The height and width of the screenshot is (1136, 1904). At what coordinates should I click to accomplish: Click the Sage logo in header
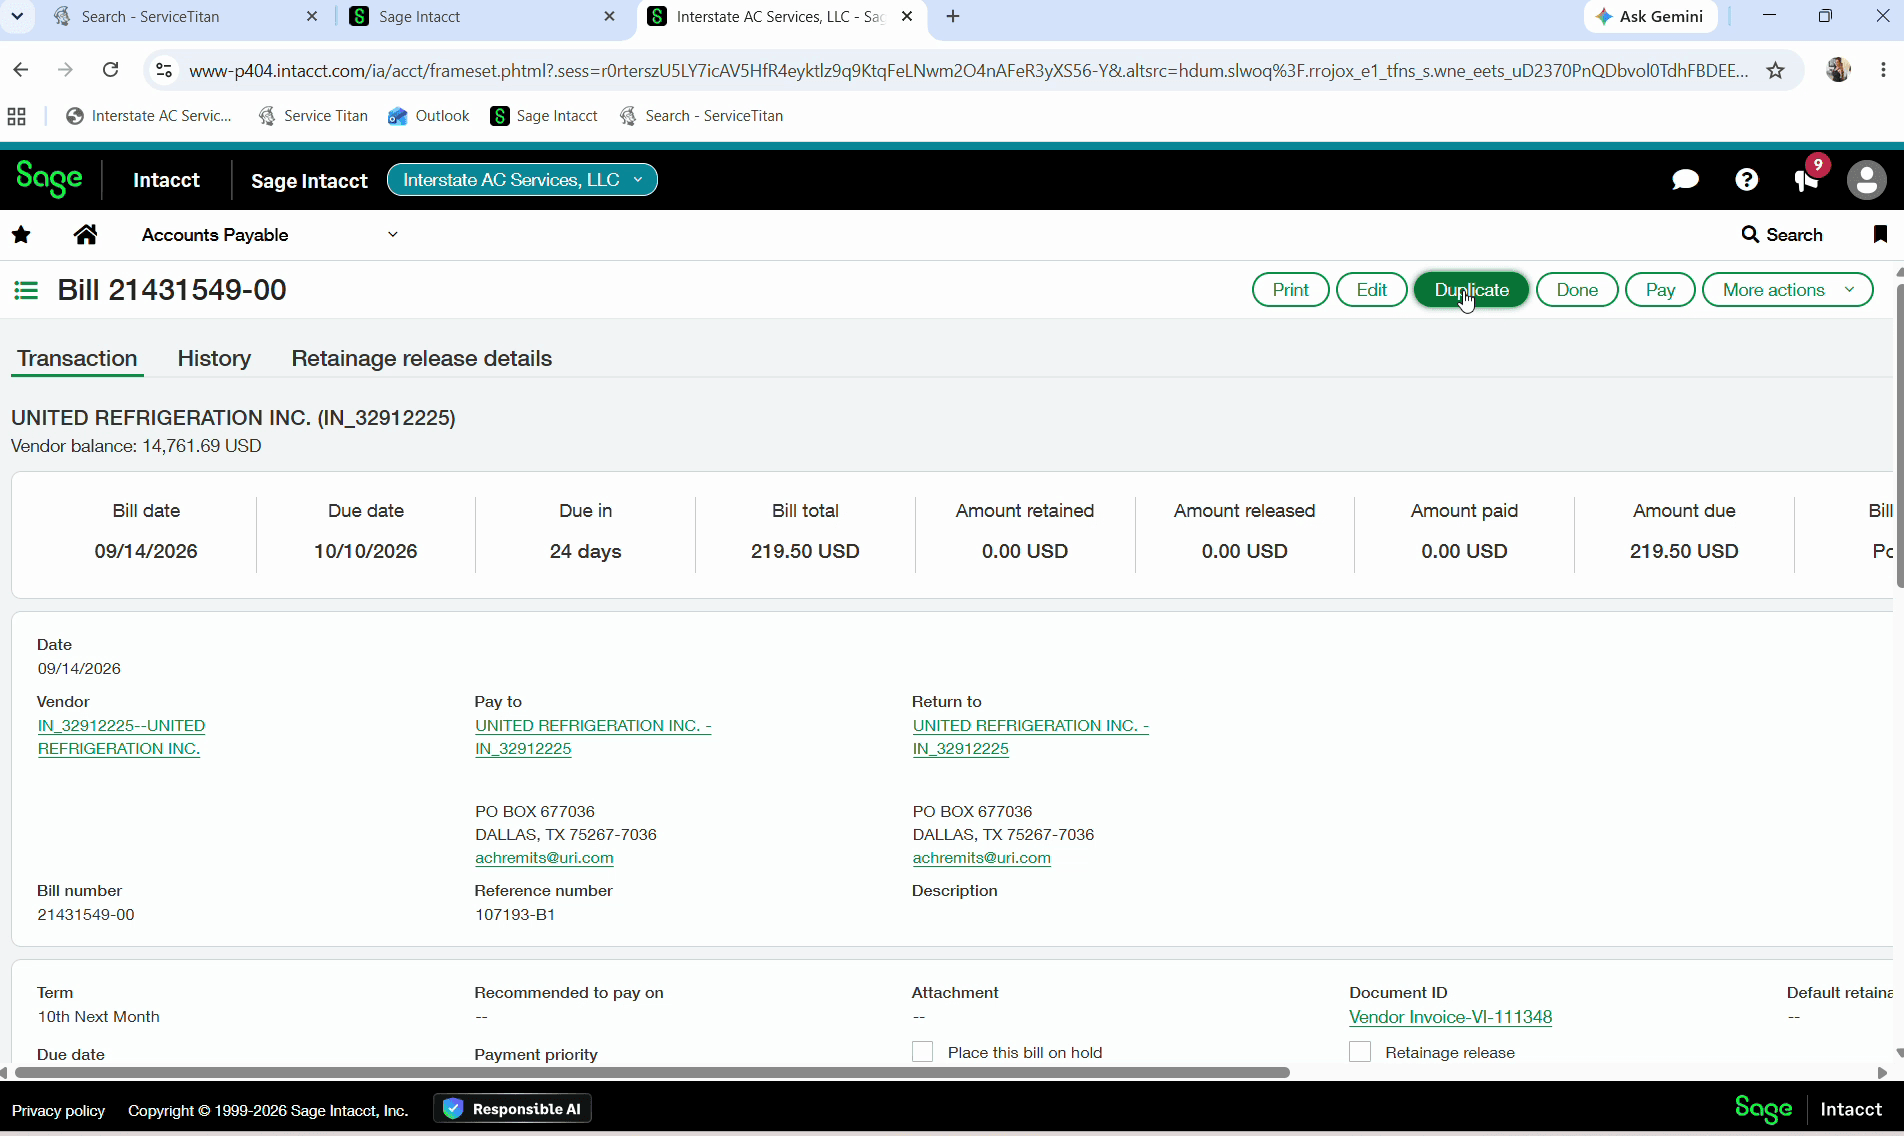tap(49, 179)
